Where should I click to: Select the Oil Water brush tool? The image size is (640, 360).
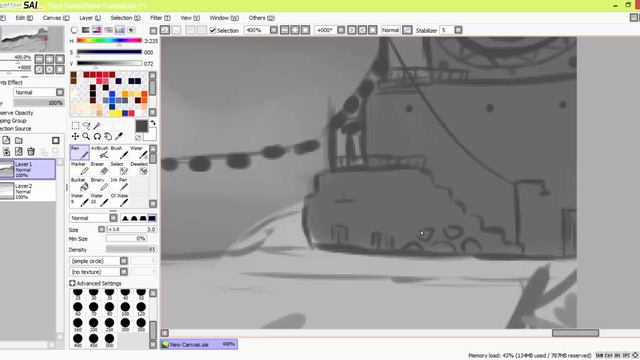click(x=119, y=200)
